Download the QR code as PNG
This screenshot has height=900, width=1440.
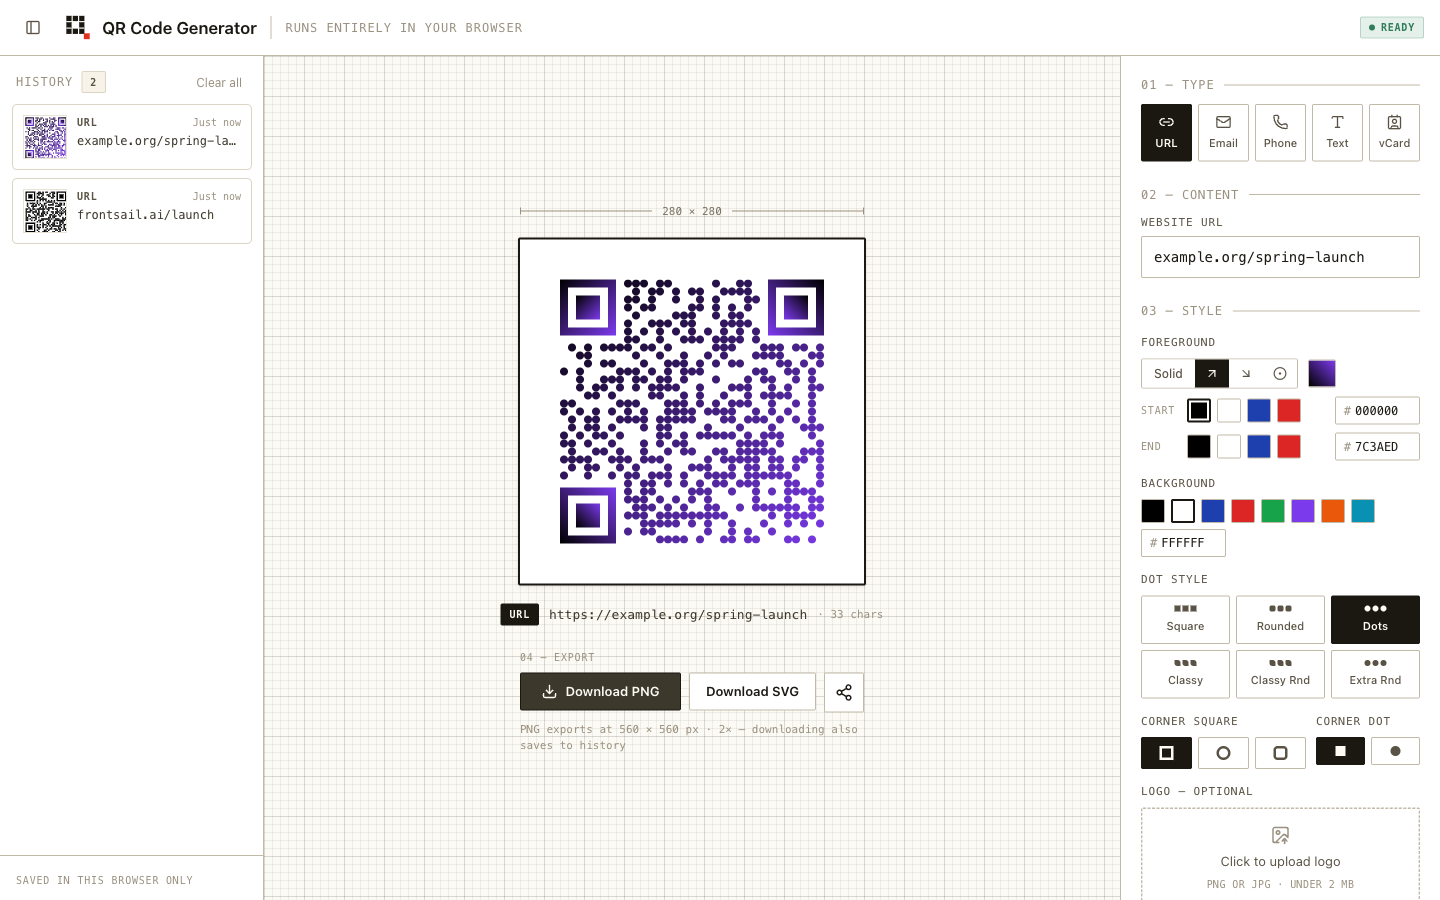click(600, 692)
